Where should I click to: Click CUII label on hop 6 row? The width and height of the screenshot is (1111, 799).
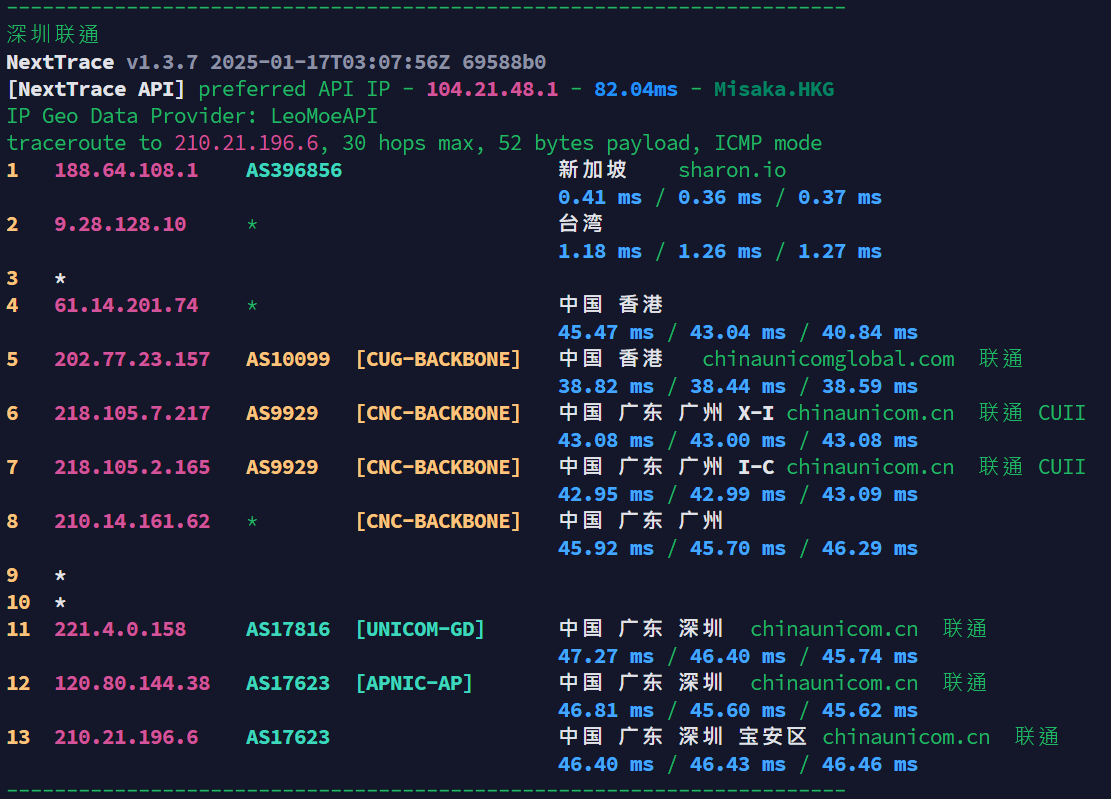click(x=1062, y=413)
